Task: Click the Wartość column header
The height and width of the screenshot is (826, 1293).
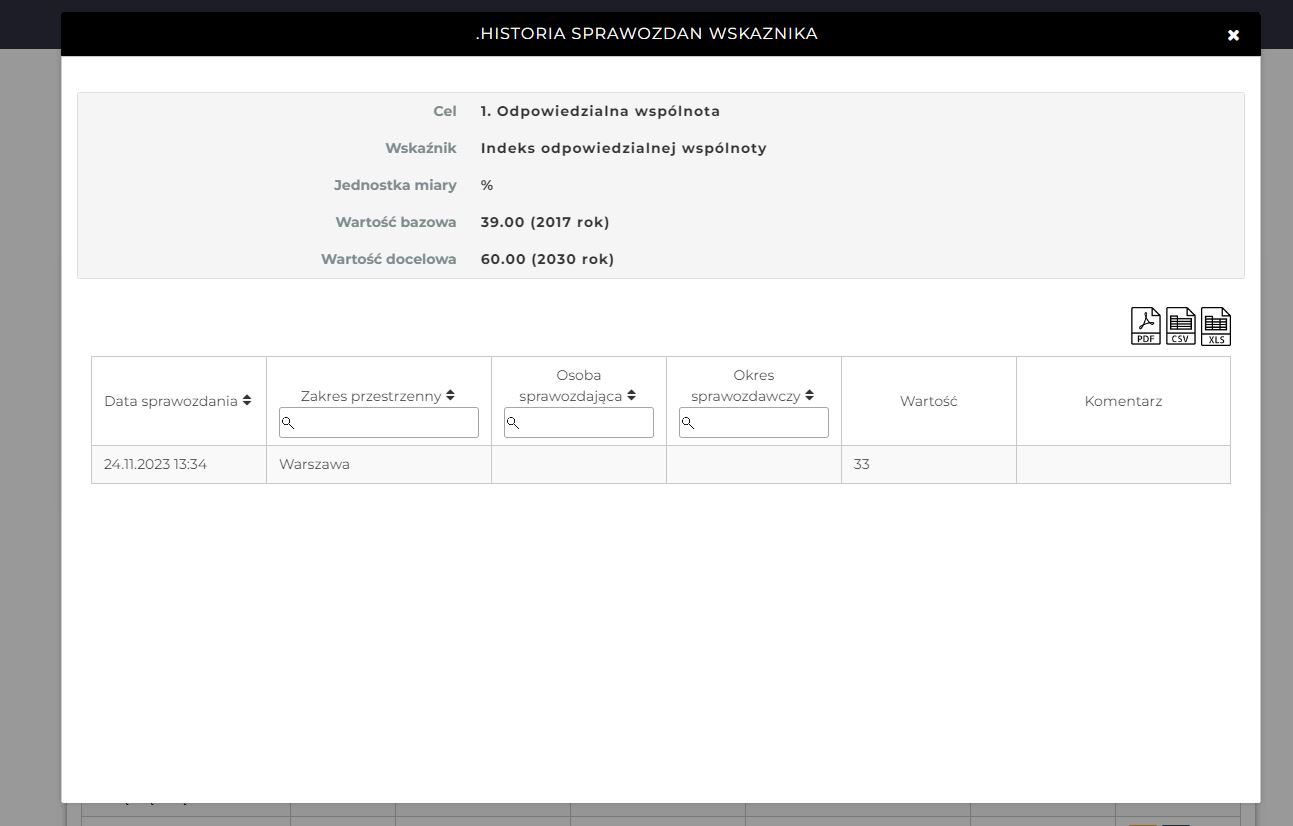Action: point(928,401)
